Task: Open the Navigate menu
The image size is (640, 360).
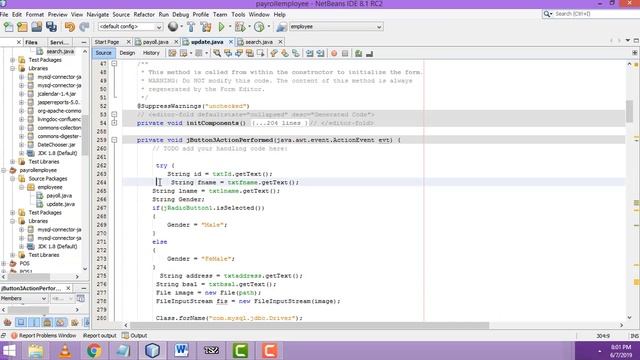Action: tap(98, 14)
